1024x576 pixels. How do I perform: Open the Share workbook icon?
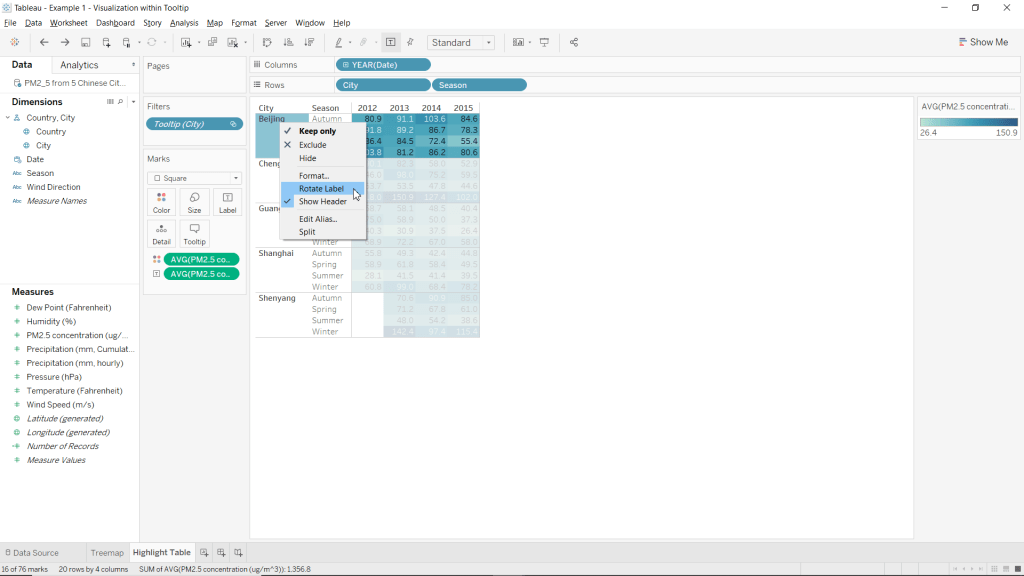click(x=573, y=43)
